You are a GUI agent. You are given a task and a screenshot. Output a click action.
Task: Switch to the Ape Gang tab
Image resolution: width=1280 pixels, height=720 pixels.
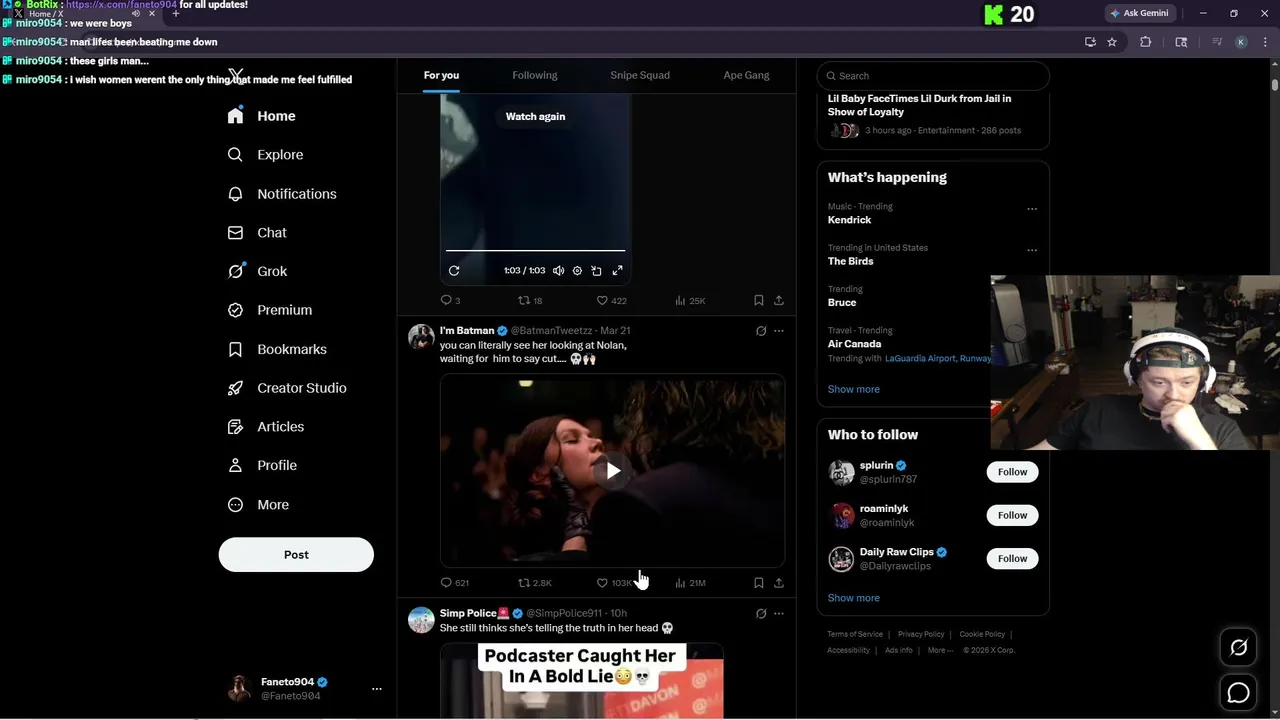[747, 76]
